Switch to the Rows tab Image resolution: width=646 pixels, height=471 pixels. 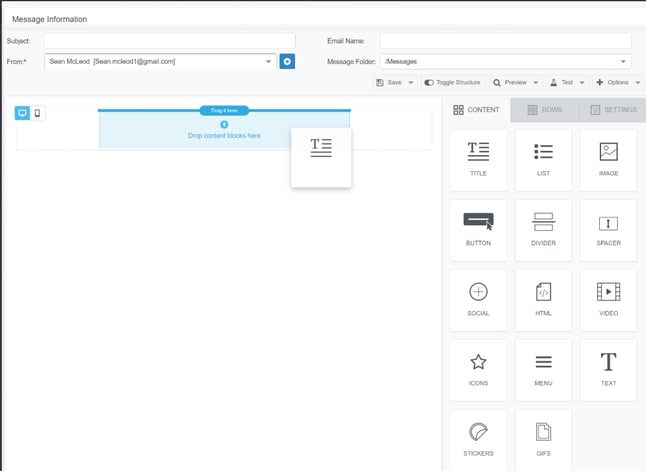coord(545,110)
